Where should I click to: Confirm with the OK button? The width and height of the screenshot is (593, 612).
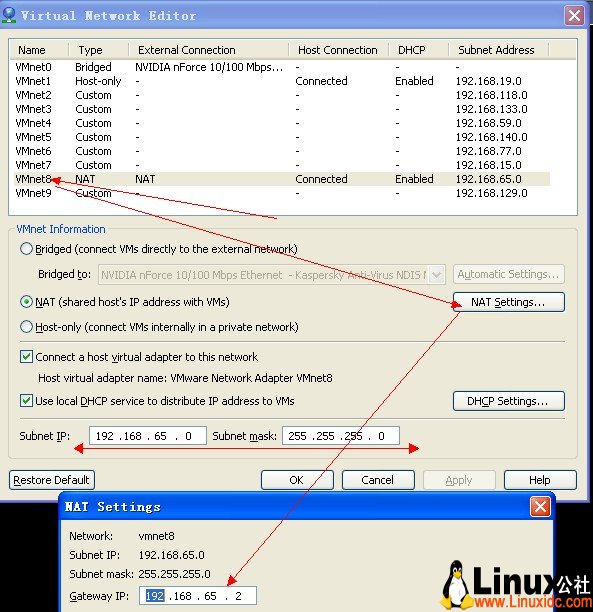[297, 480]
